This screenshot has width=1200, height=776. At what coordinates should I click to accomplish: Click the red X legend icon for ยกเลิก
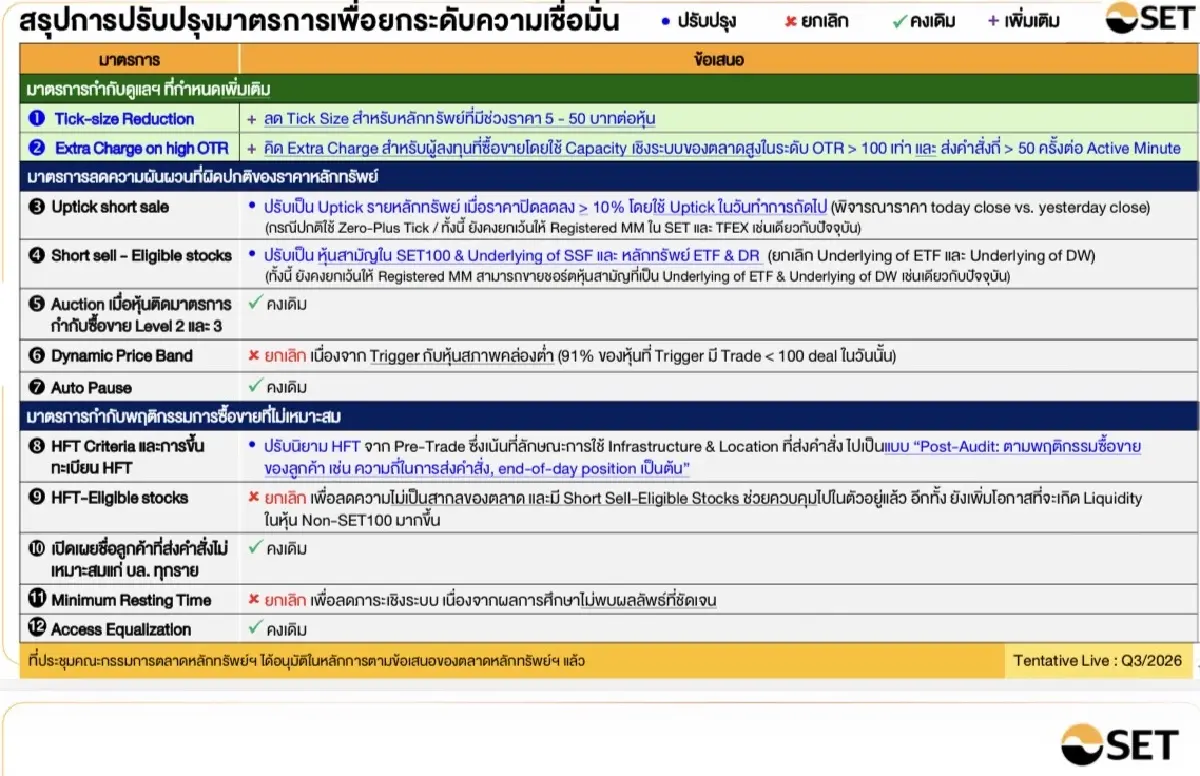click(790, 21)
